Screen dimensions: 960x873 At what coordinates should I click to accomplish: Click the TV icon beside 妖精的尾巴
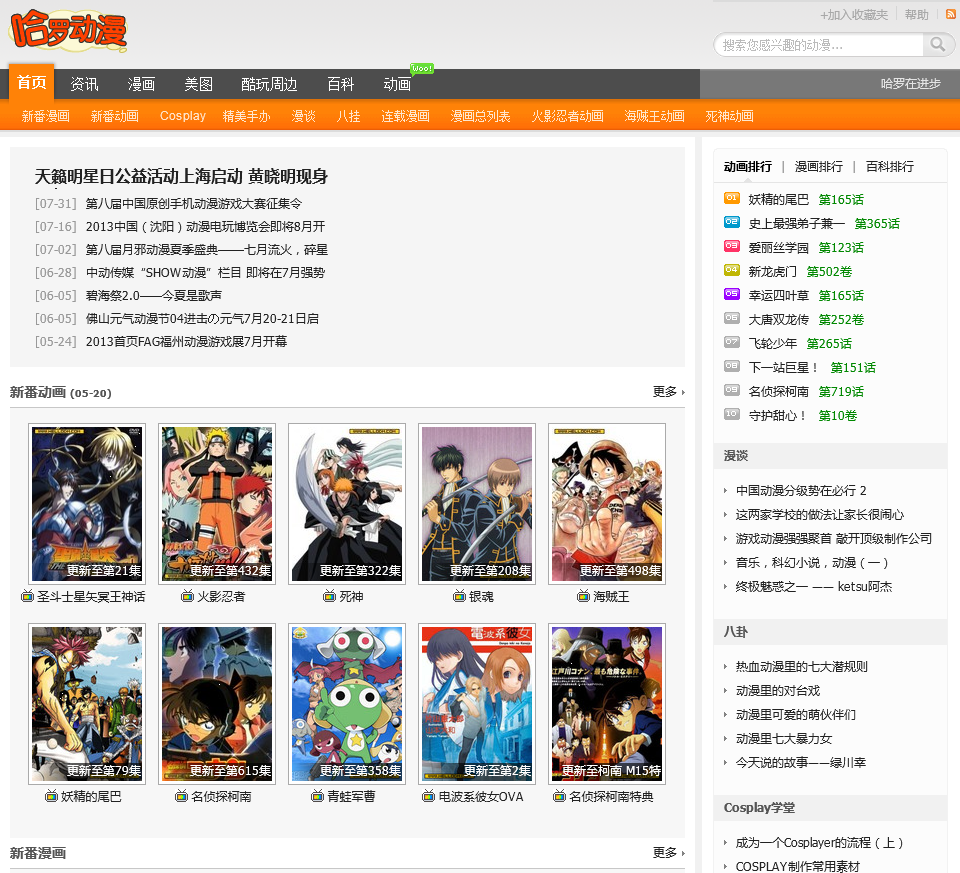click(x=51, y=796)
